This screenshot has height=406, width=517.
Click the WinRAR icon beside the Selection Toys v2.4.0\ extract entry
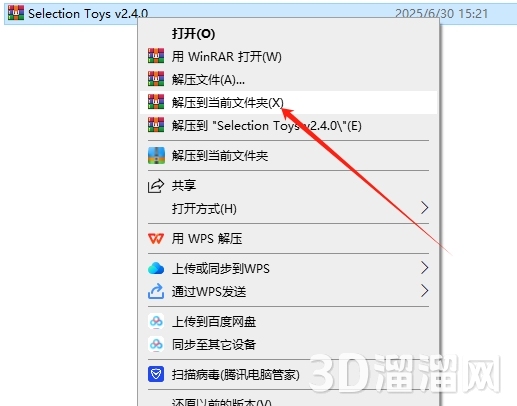click(x=156, y=125)
